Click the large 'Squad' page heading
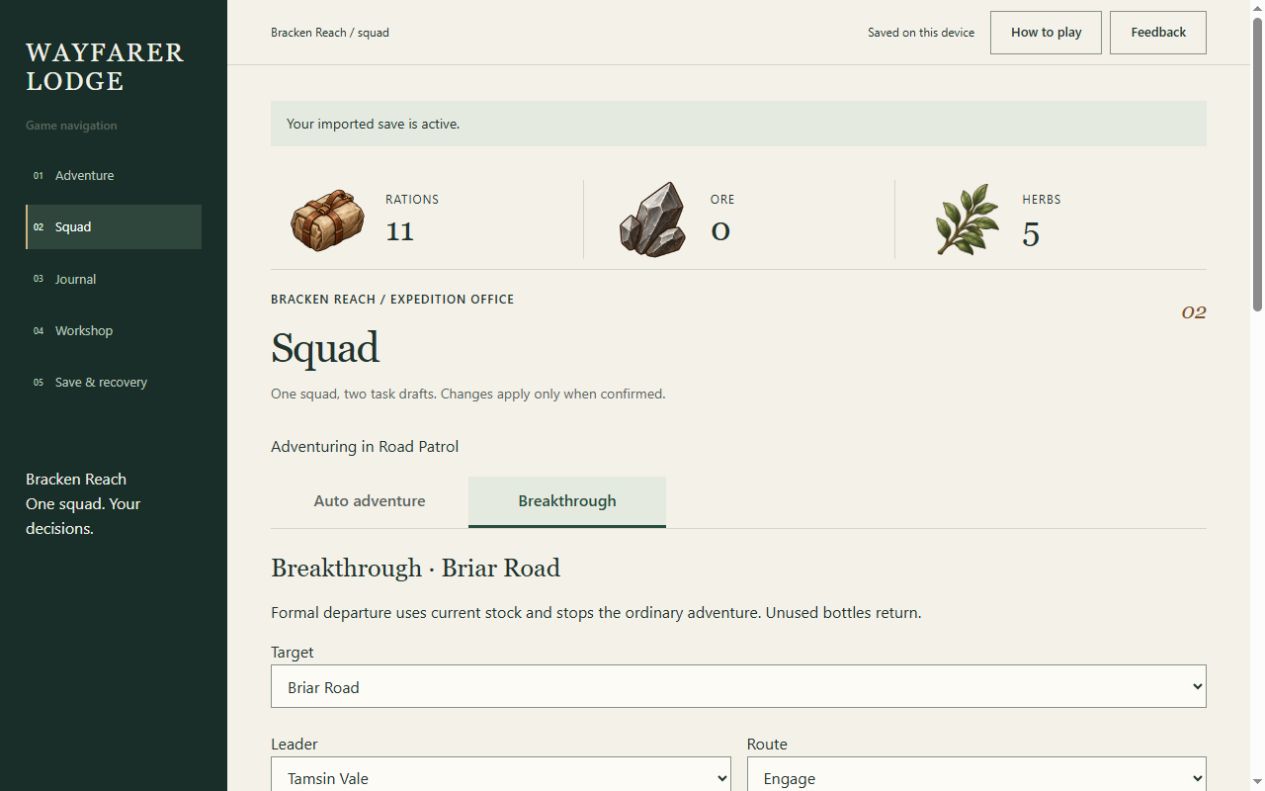This screenshot has height=791, width=1265. pos(325,348)
